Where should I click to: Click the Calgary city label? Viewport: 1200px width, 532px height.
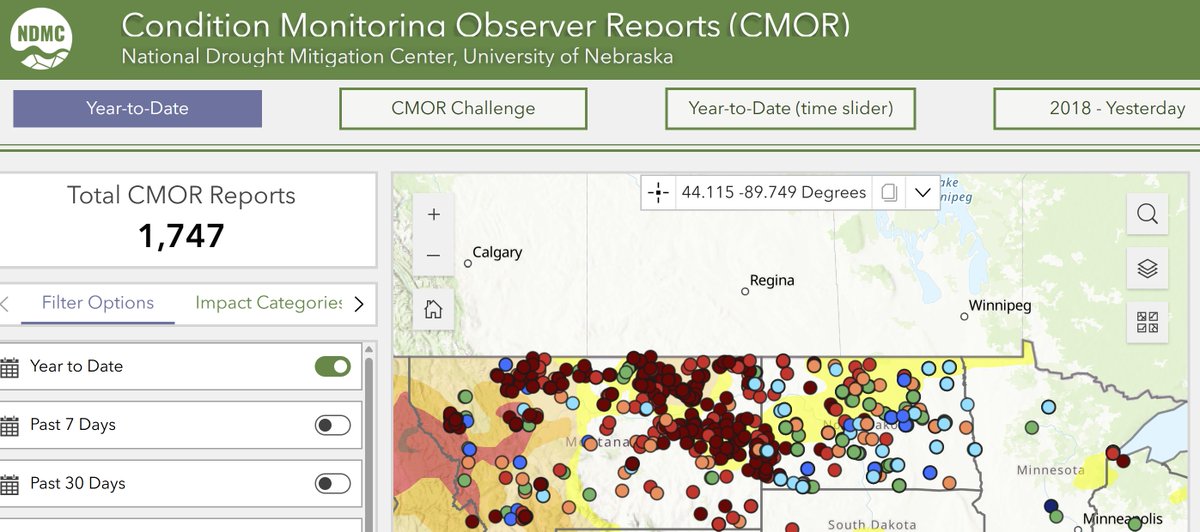coord(497,253)
